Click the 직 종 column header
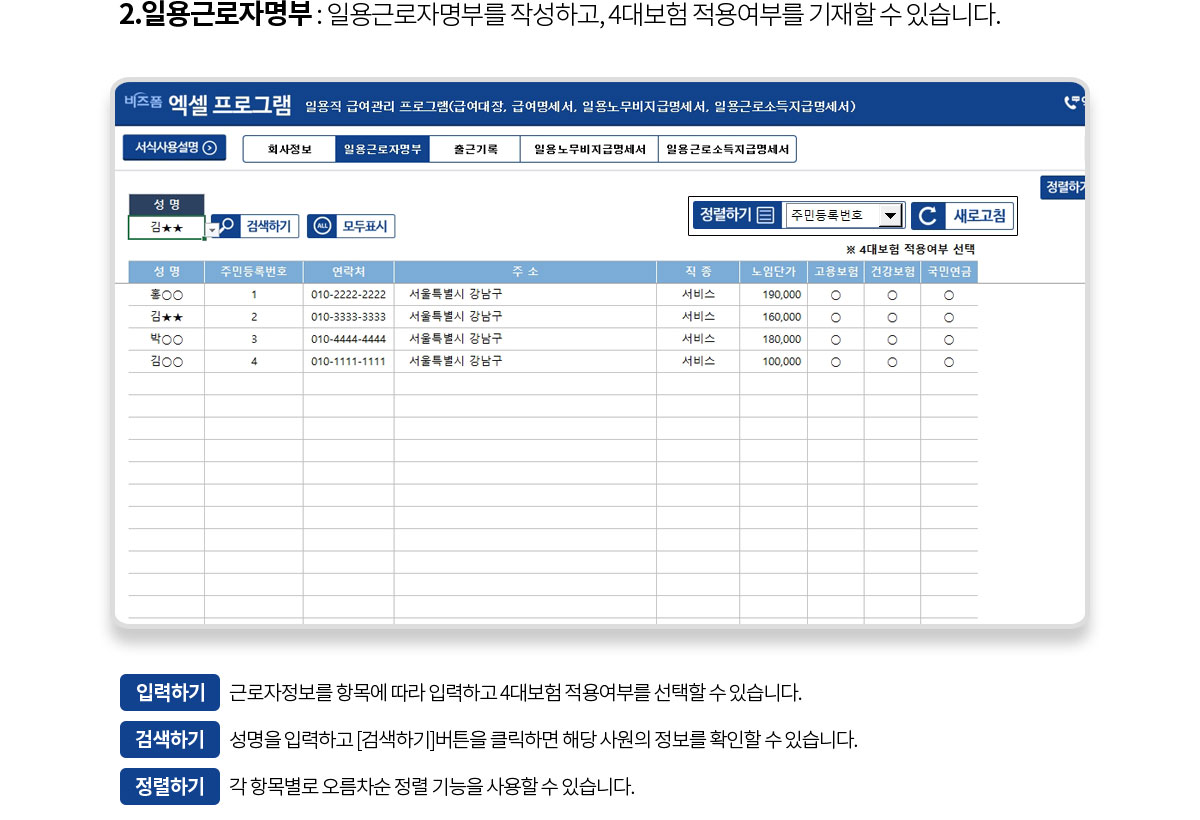Viewport: 1200px width, 820px height. (698, 272)
